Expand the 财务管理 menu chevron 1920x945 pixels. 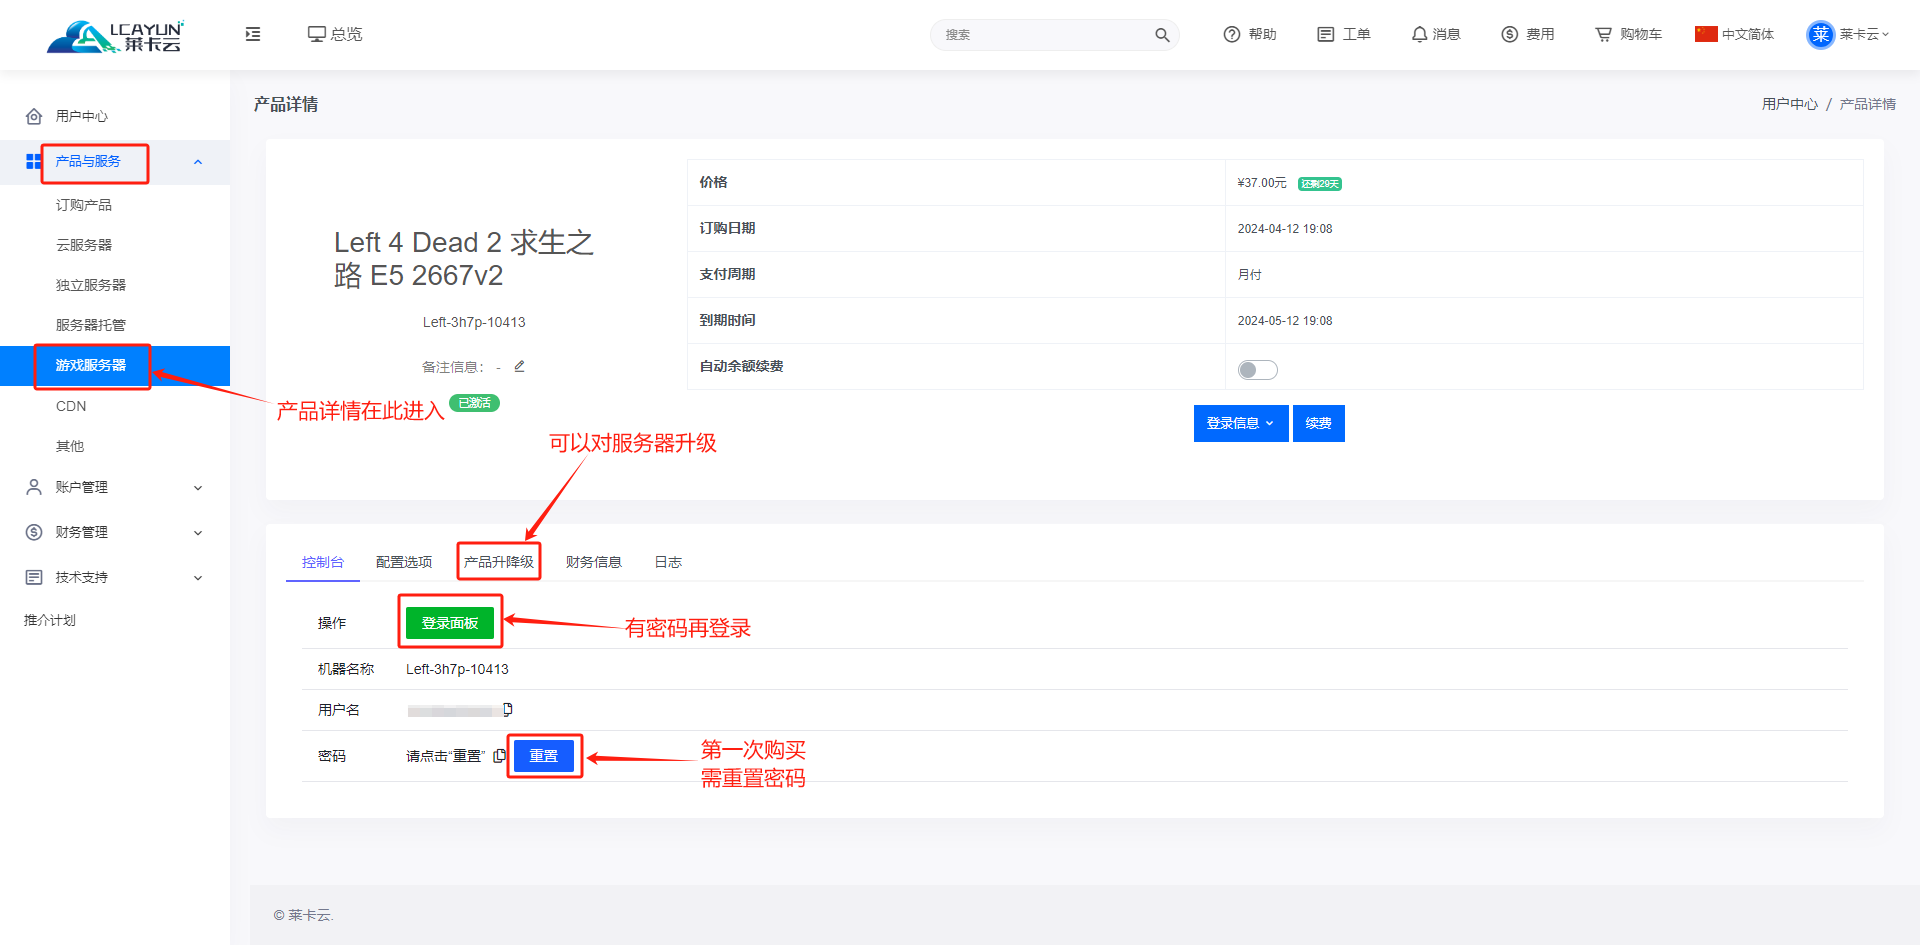[x=198, y=533]
